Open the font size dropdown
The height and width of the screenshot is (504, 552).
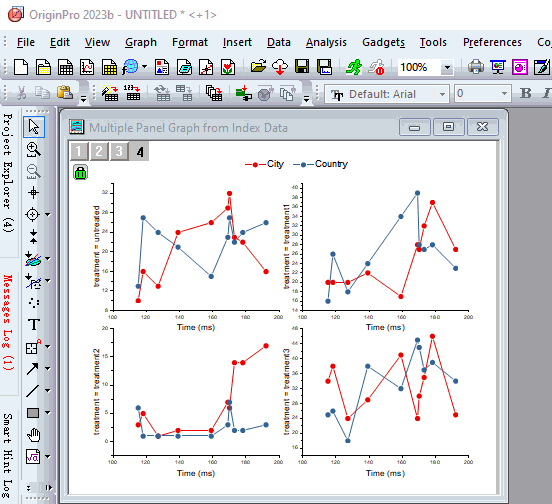pos(504,94)
